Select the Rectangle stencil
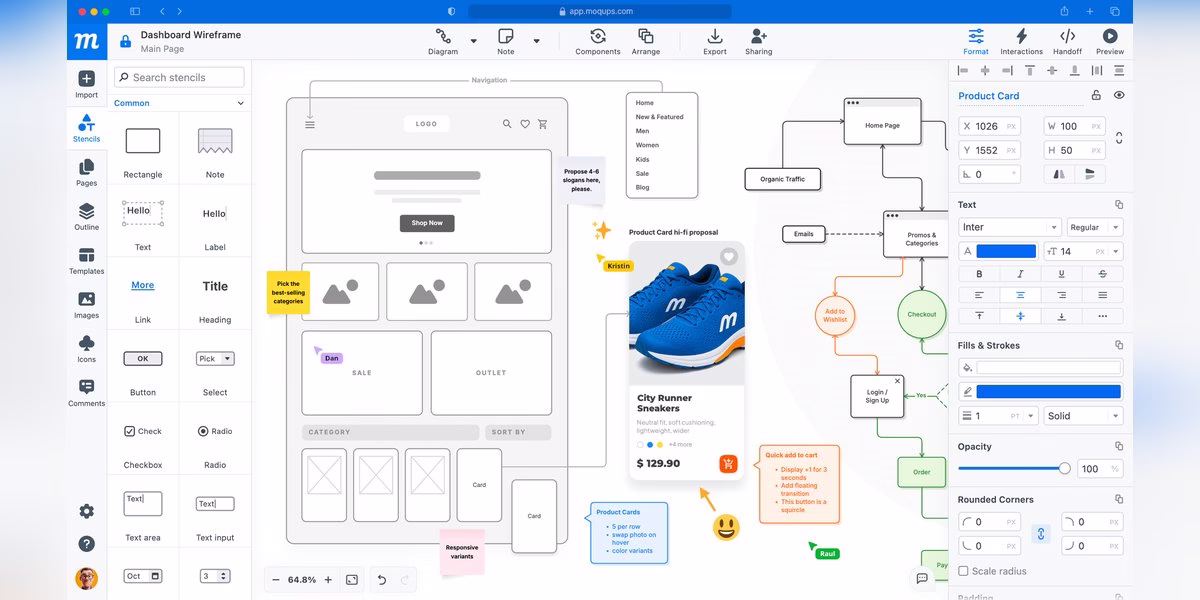This screenshot has width=1200, height=600. pos(143,148)
